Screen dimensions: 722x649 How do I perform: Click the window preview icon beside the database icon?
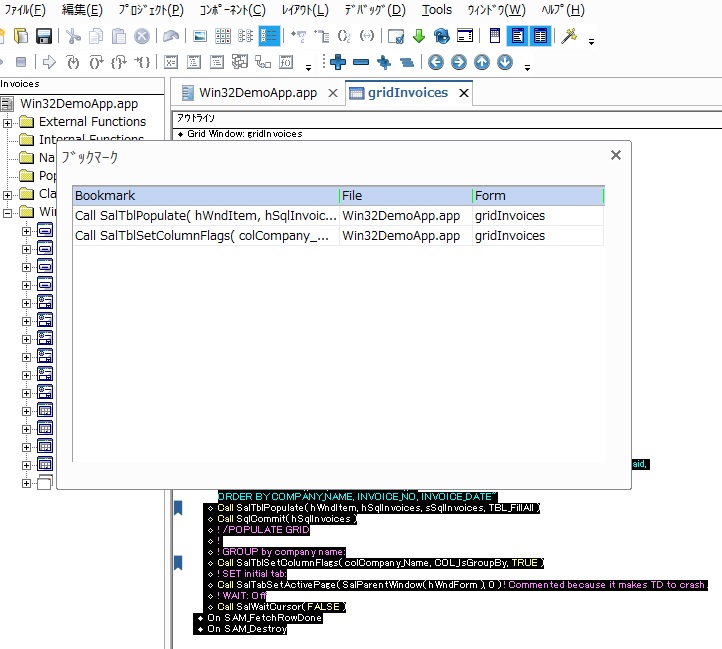click(465, 36)
